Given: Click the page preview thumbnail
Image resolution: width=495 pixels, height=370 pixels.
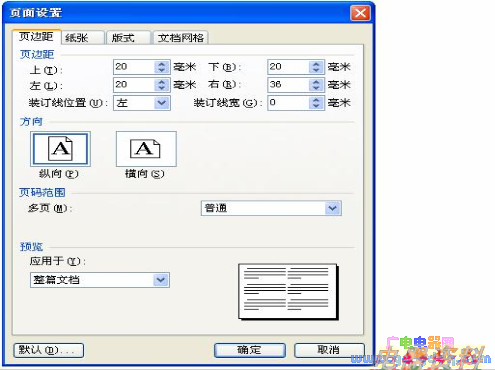Looking at the screenshot, I should pyautogui.click(x=288, y=292).
